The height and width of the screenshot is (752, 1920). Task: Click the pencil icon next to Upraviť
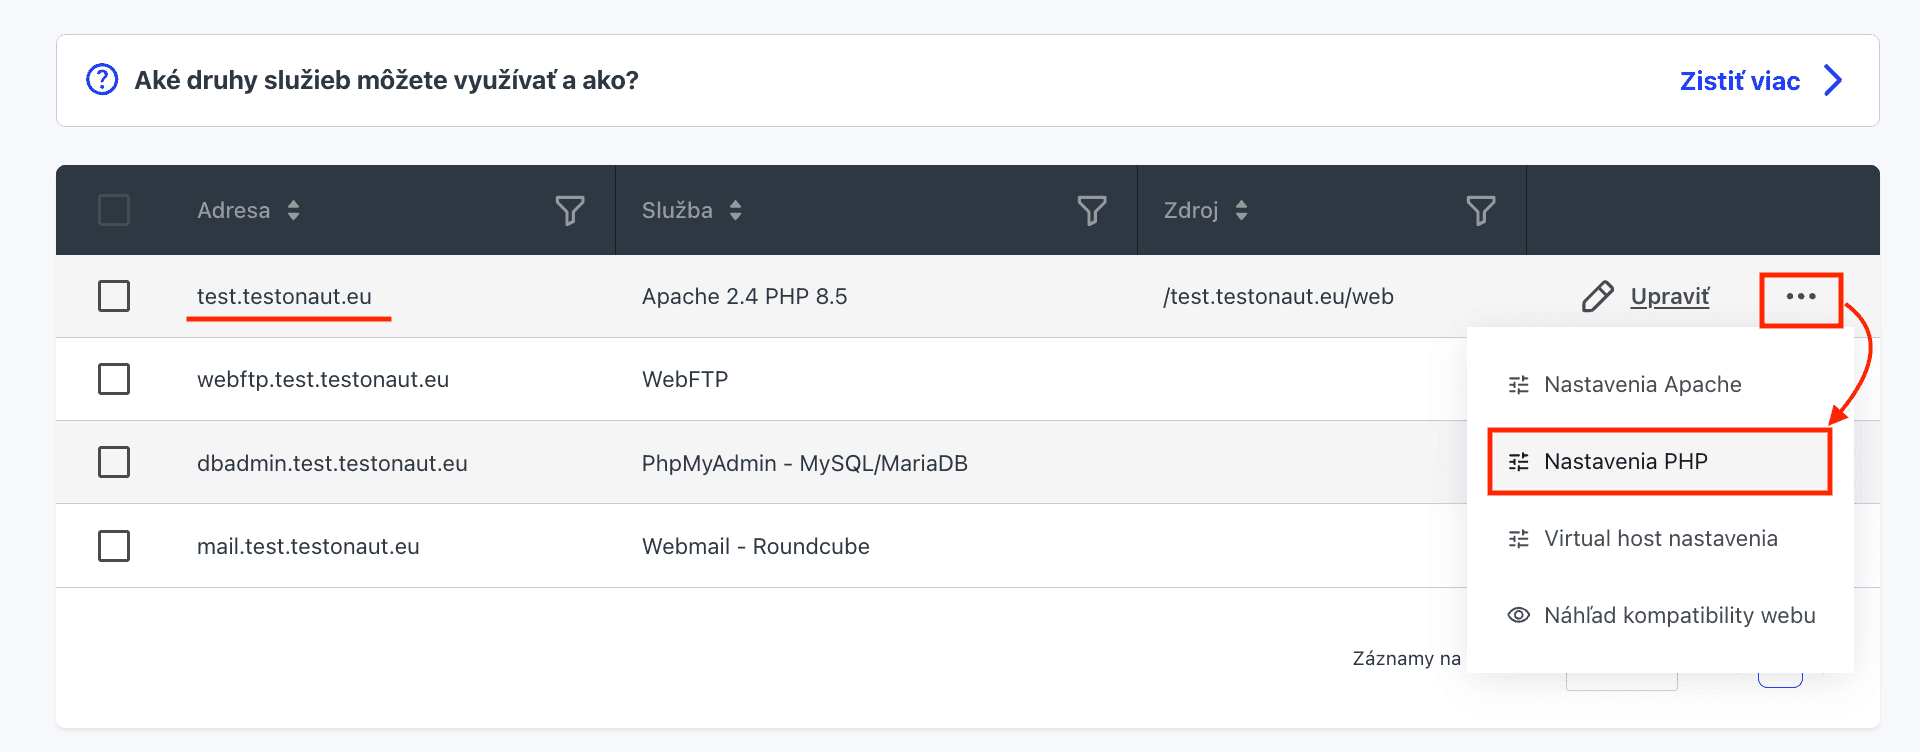pyautogui.click(x=1598, y=296)
